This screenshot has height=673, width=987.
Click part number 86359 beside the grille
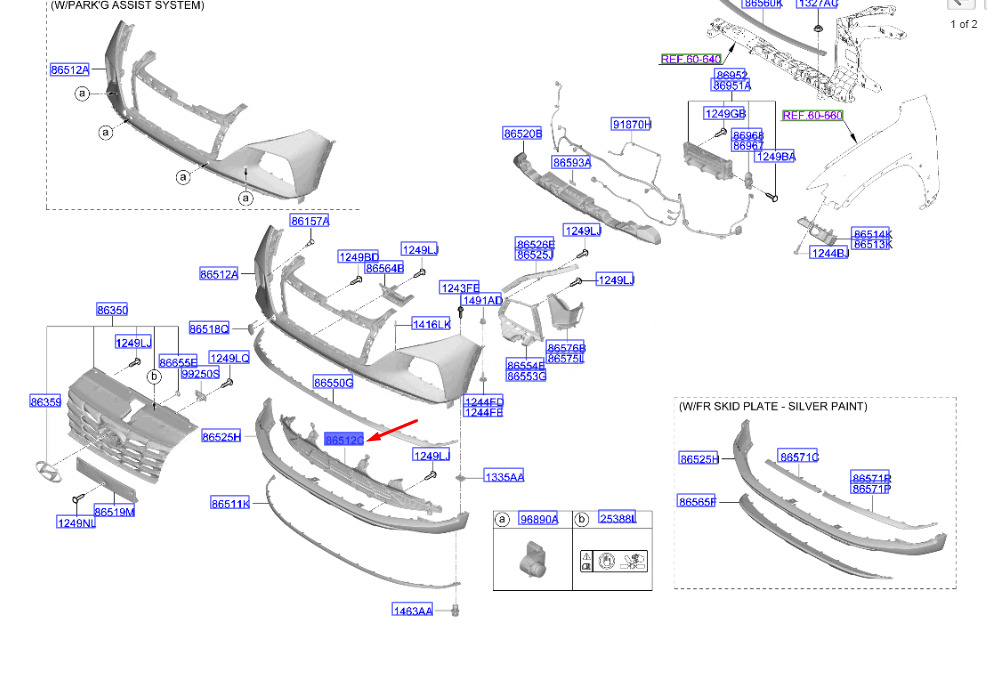tap(46, 401)
